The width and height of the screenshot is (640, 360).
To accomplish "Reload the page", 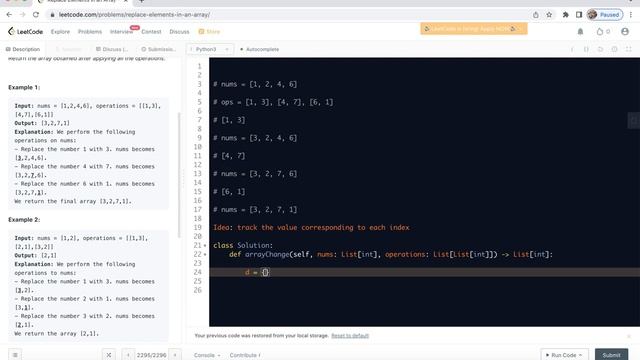I will click(x=36, y=15).
